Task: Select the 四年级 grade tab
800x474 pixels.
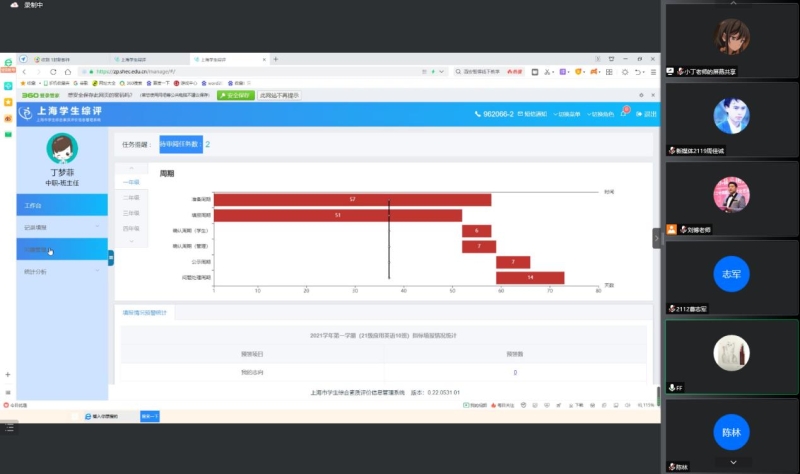Action: pos(131,229)
